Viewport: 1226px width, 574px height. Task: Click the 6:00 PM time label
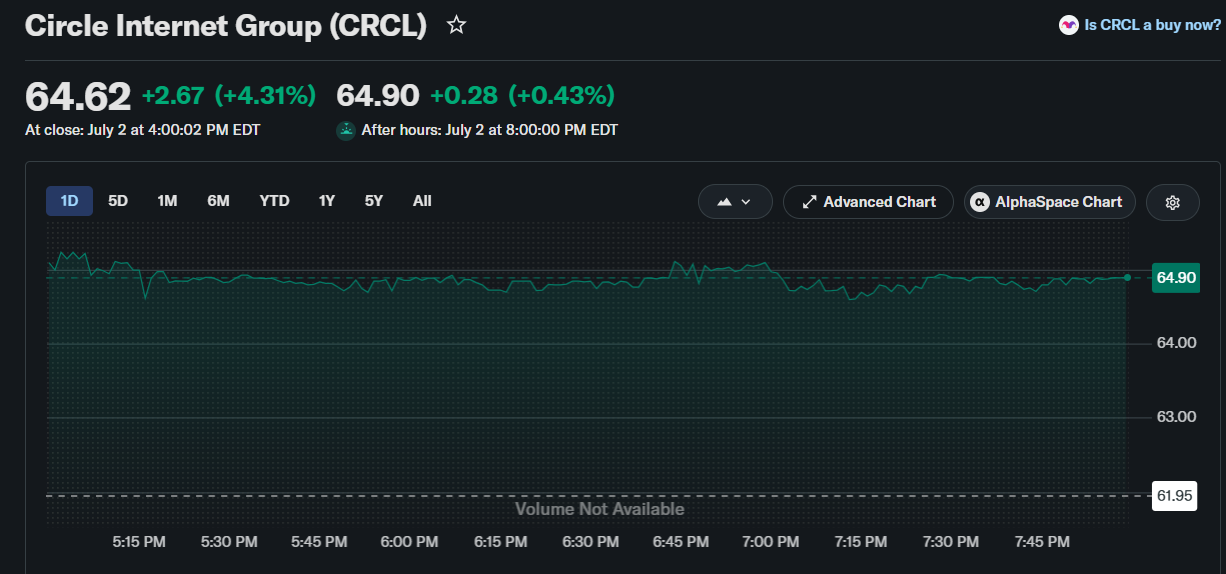(x=410, y=542)
